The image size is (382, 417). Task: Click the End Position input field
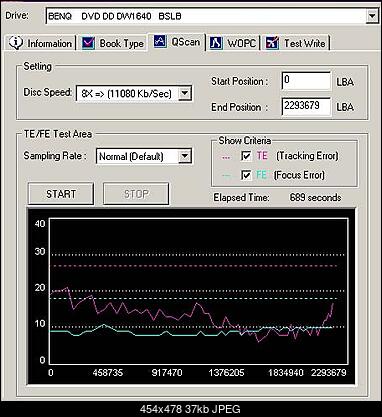coord(306,106)
